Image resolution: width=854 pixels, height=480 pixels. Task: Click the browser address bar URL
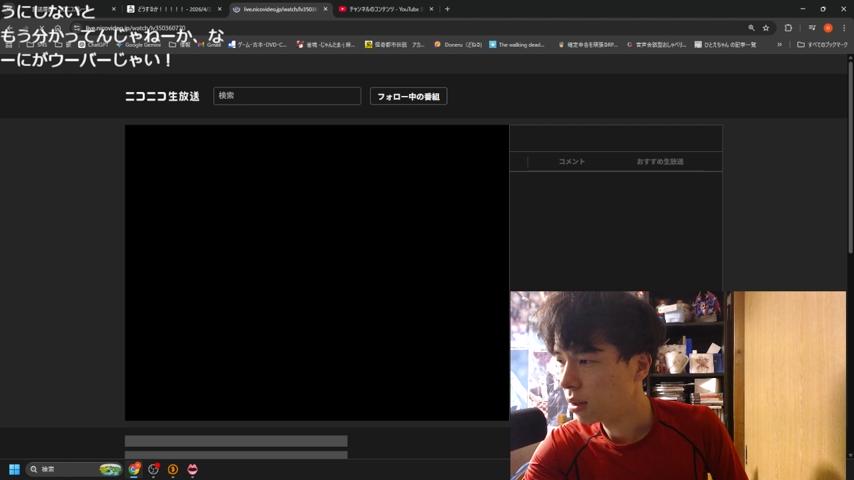pos(135,28)
